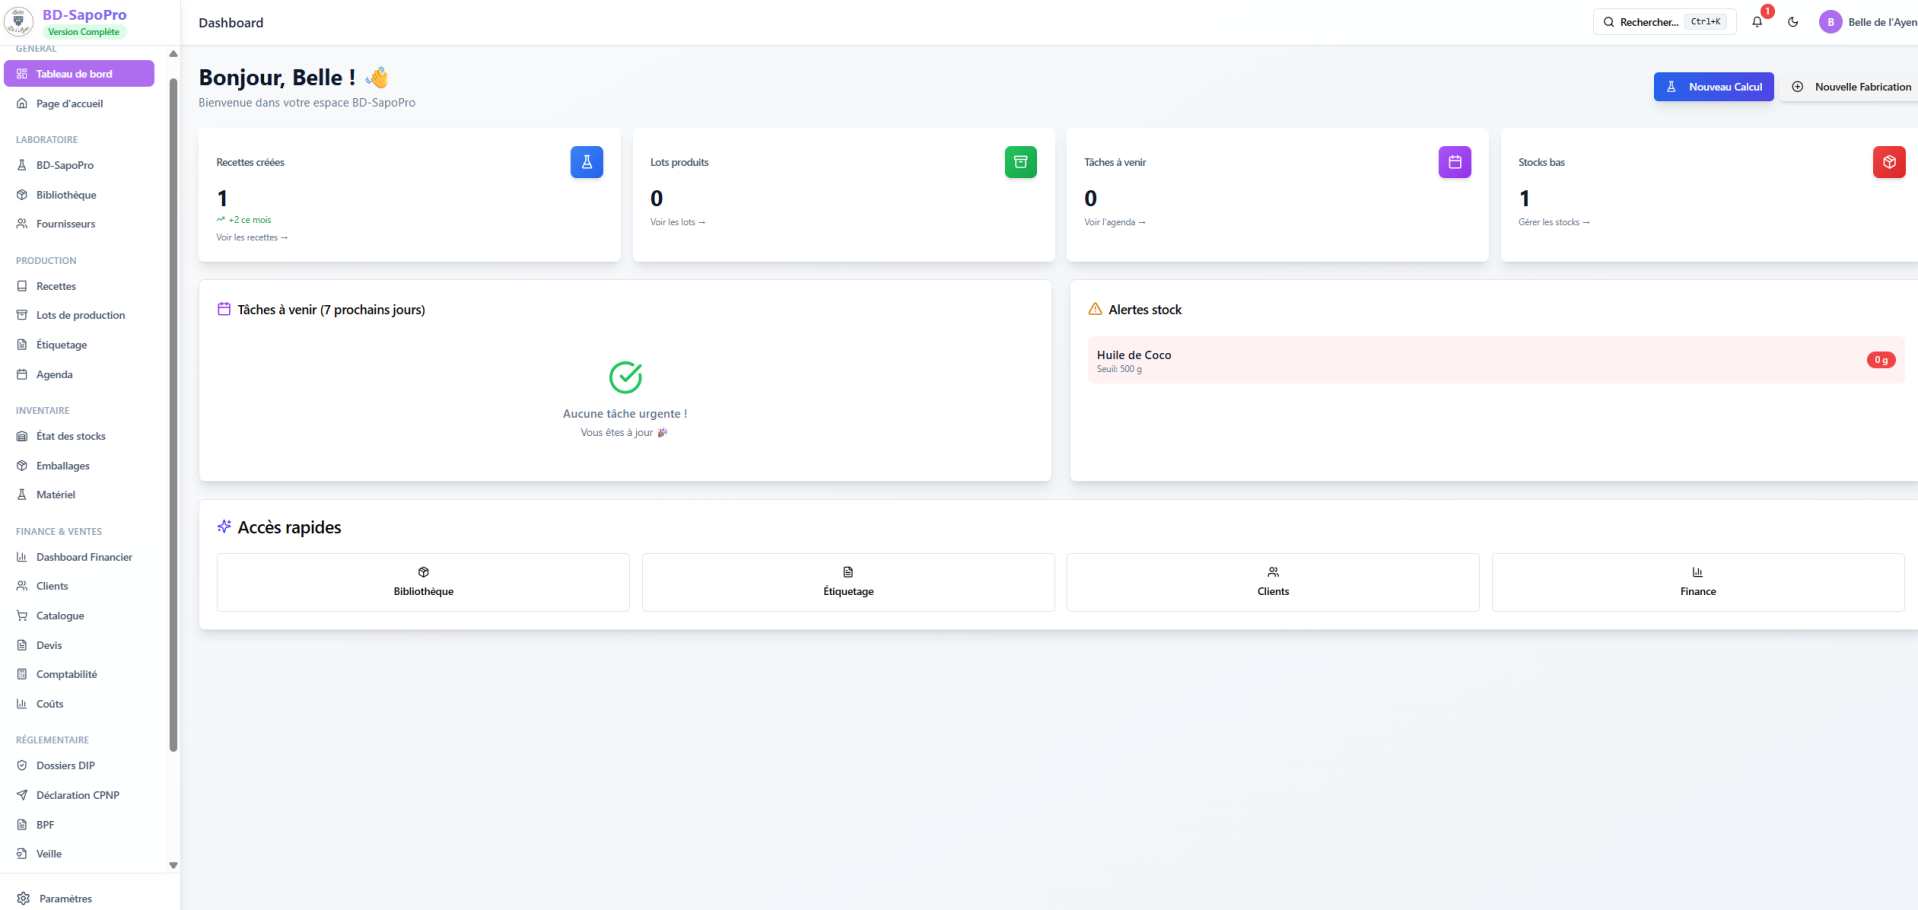The width and height of the screenshot is (1918, 910).
Task: Click the sidebar scroll down arrow
Action: 173,865
